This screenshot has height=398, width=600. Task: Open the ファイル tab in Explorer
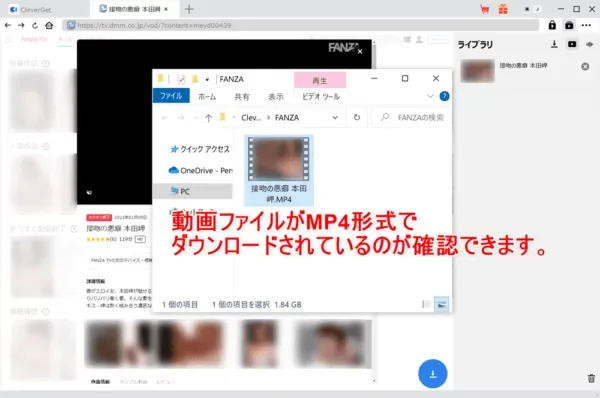click(171, 96)
